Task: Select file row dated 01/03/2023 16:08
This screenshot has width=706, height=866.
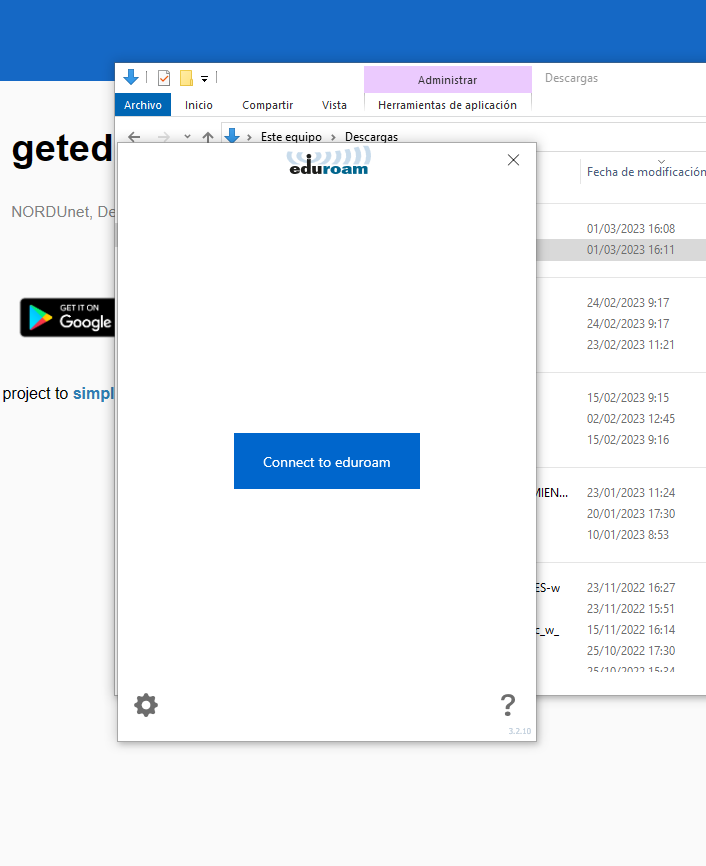Action: coord(621,229)
